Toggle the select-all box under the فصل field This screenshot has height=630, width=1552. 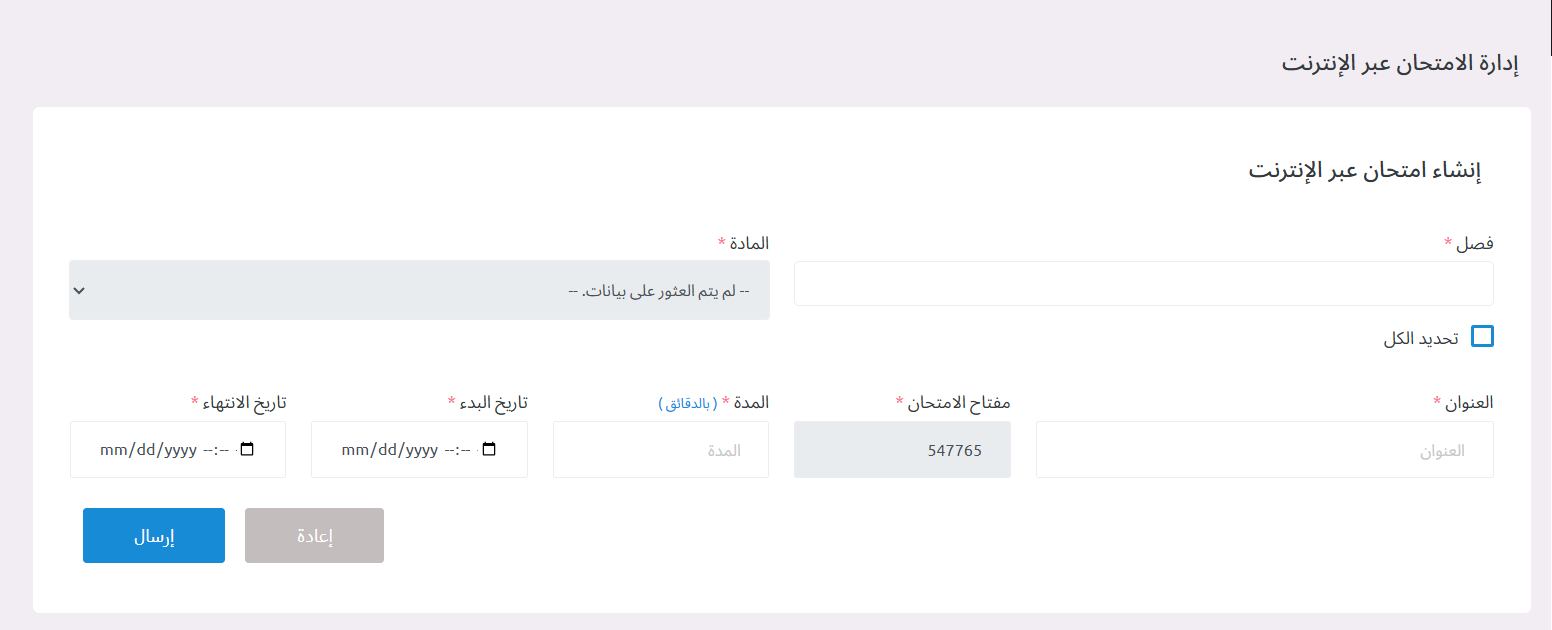(1482, 337)
